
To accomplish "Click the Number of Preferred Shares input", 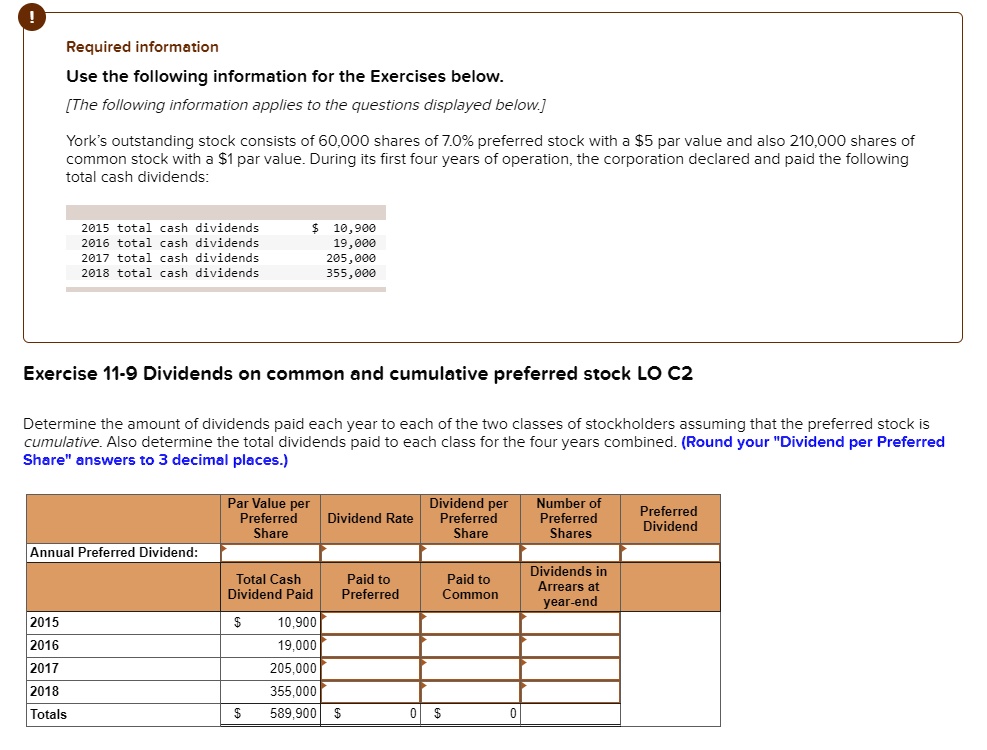I will coord(569,552).
